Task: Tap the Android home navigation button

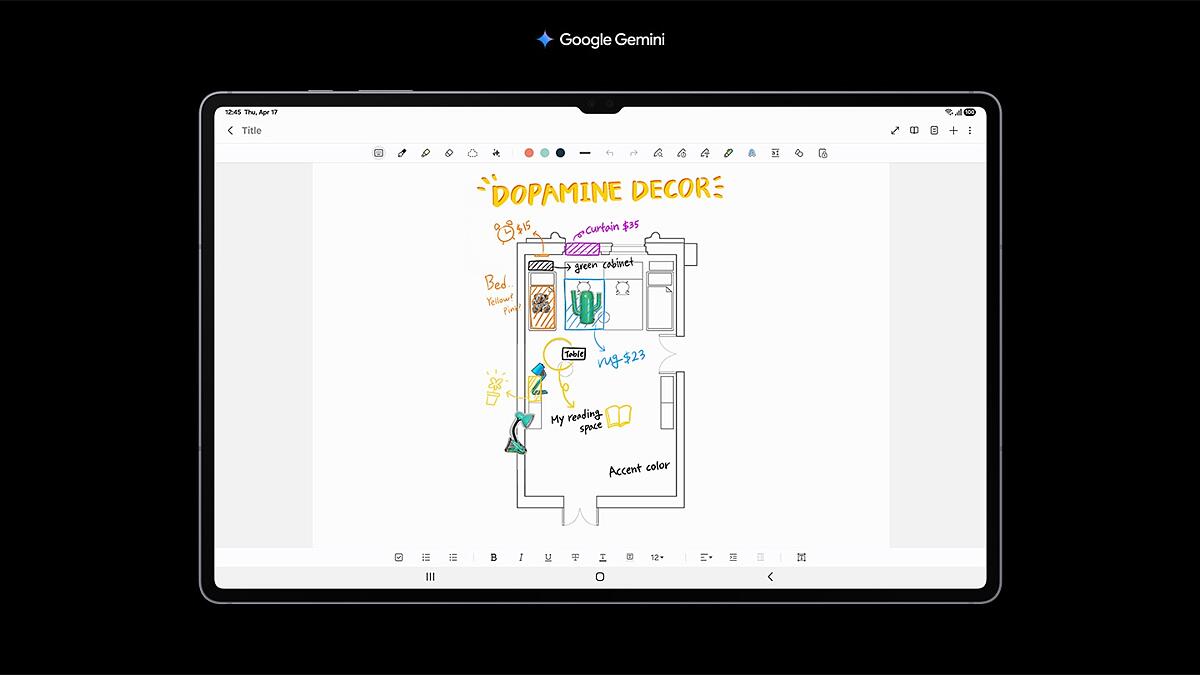Action: (x=600, y=577)
